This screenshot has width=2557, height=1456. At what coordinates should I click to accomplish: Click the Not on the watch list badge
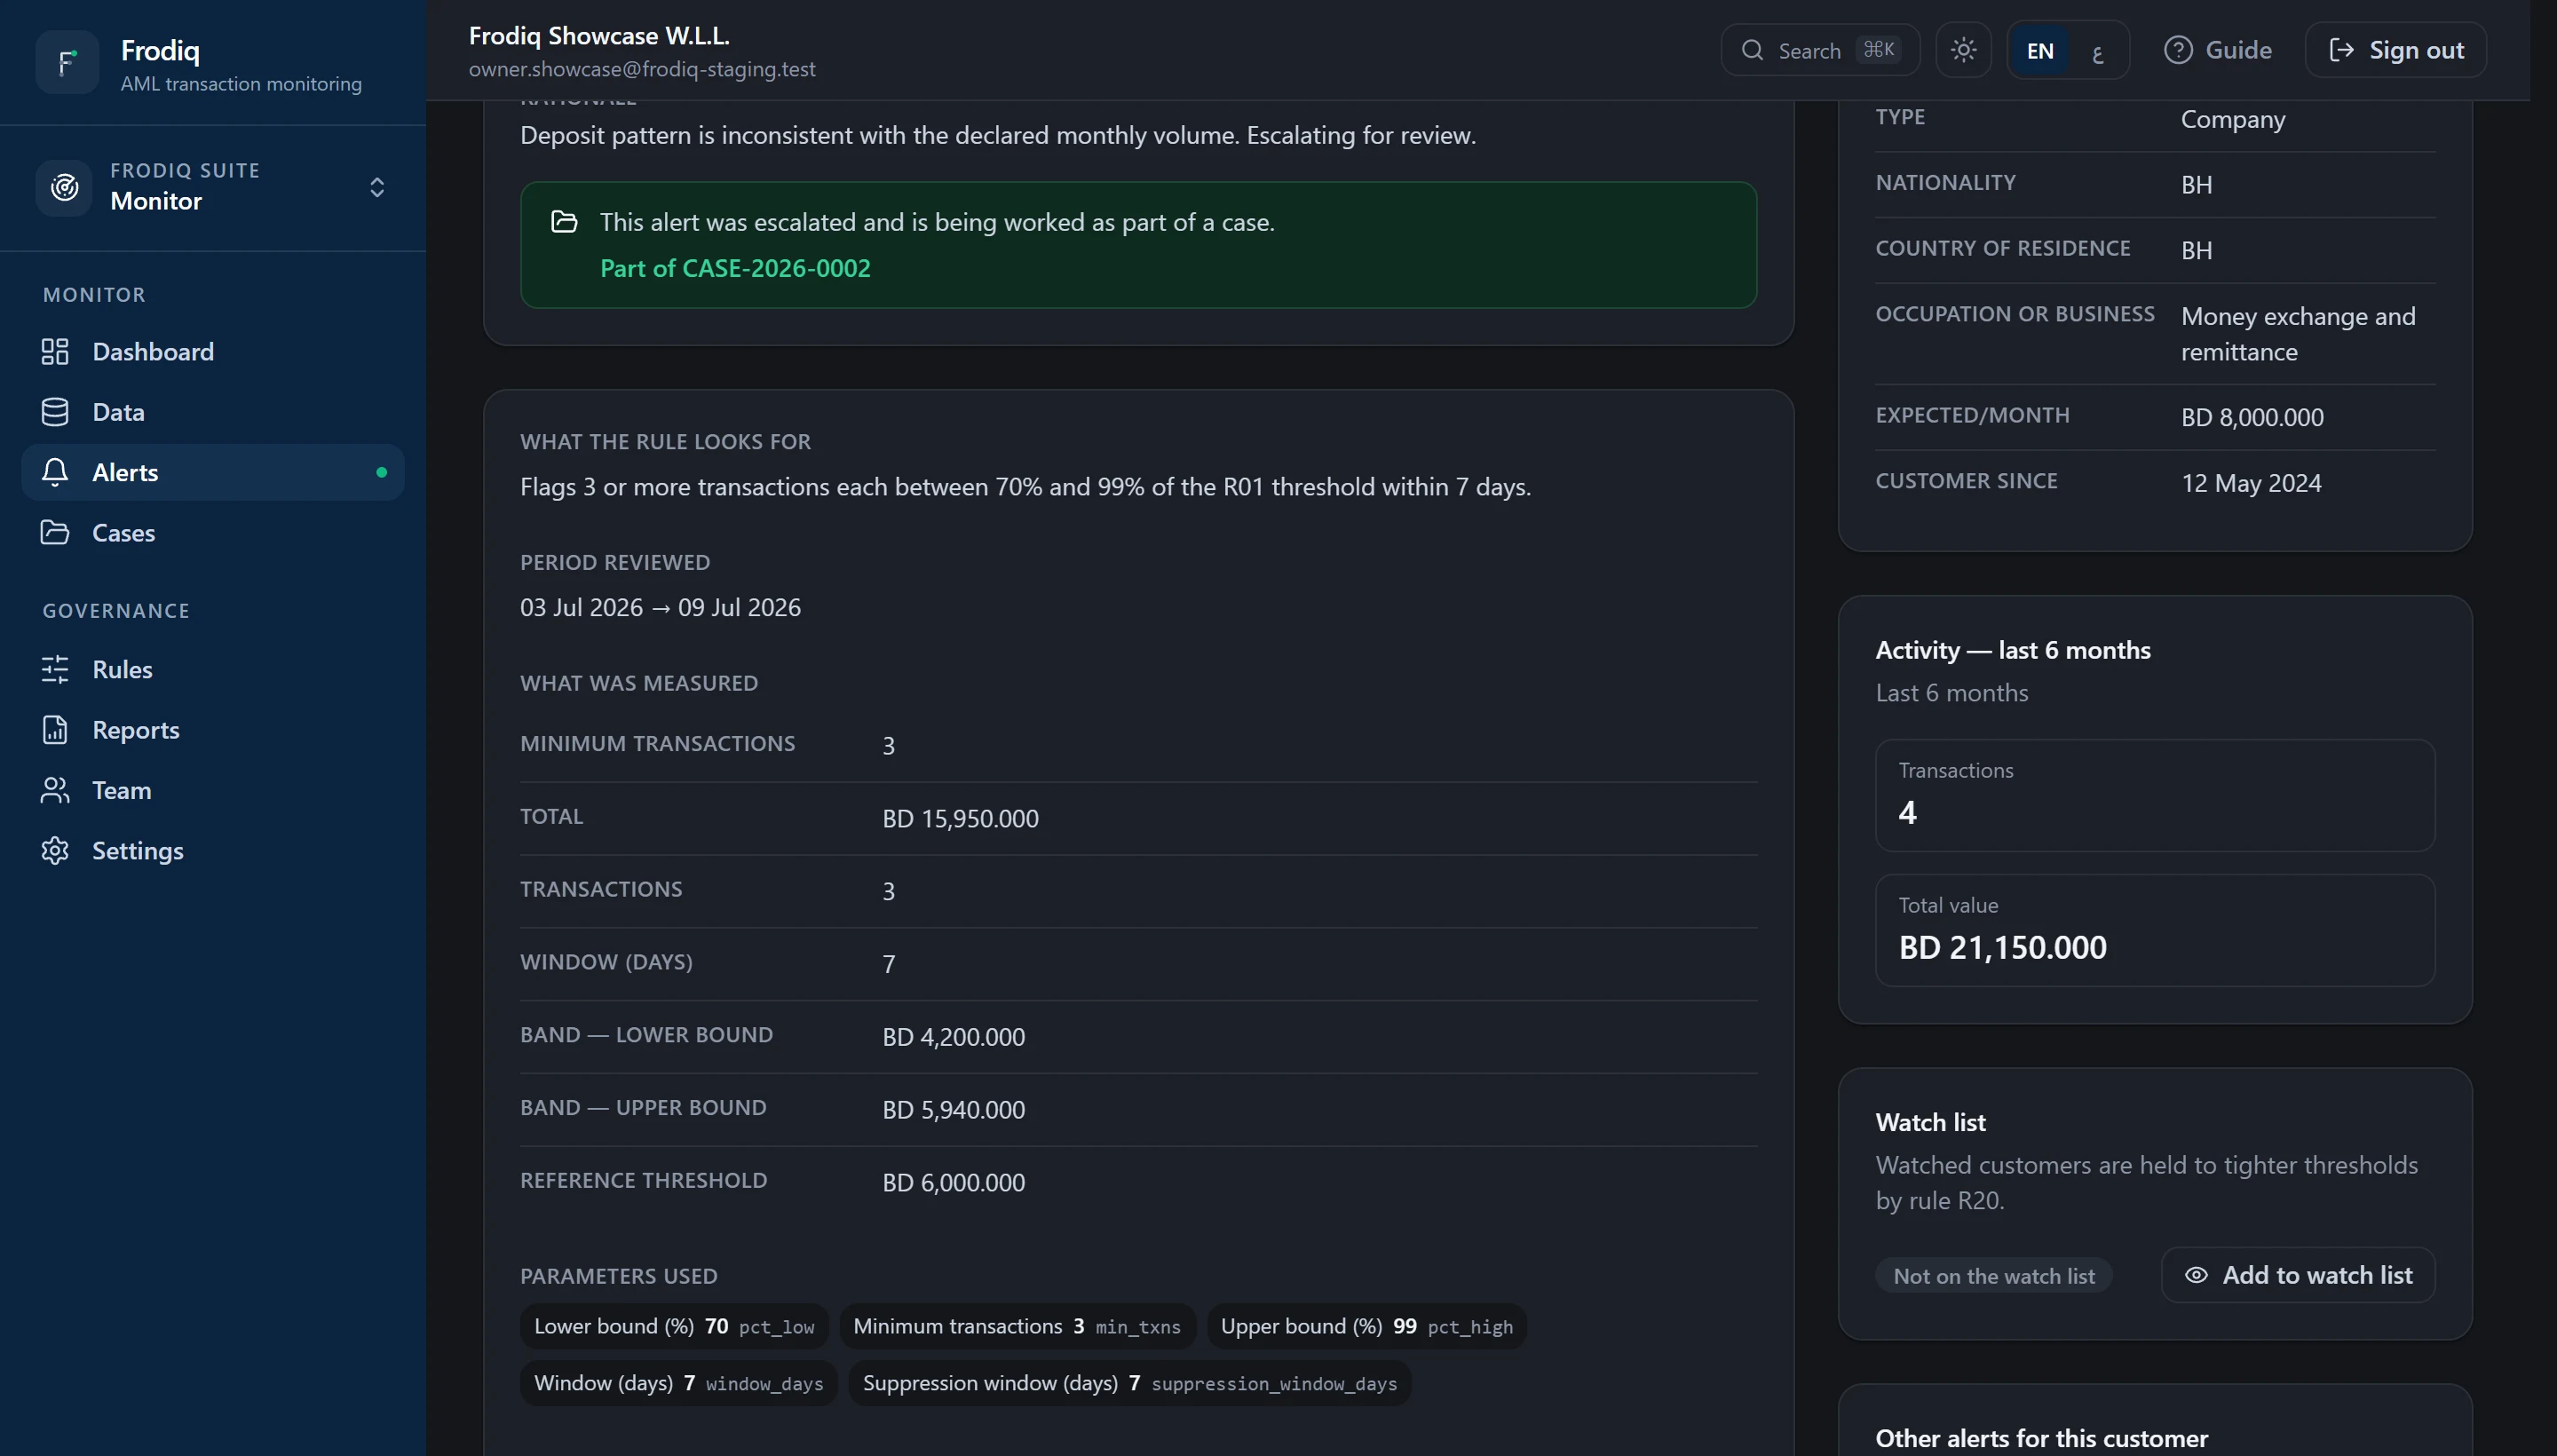click(1994, 1276)
